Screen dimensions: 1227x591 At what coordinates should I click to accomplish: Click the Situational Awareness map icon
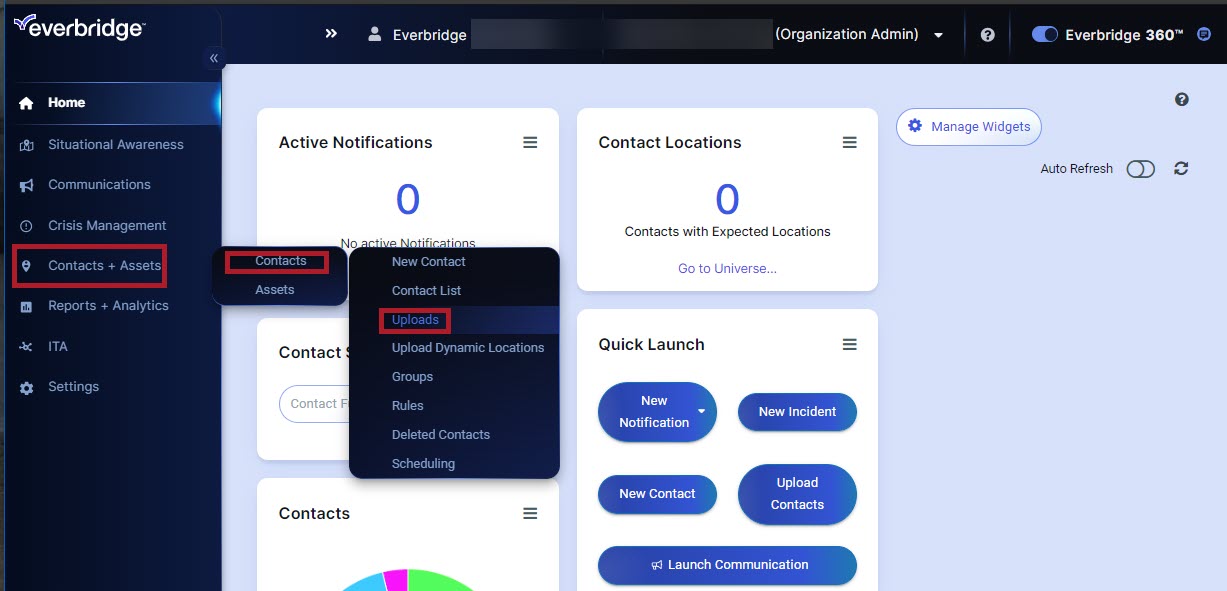[x=27, y=145]
